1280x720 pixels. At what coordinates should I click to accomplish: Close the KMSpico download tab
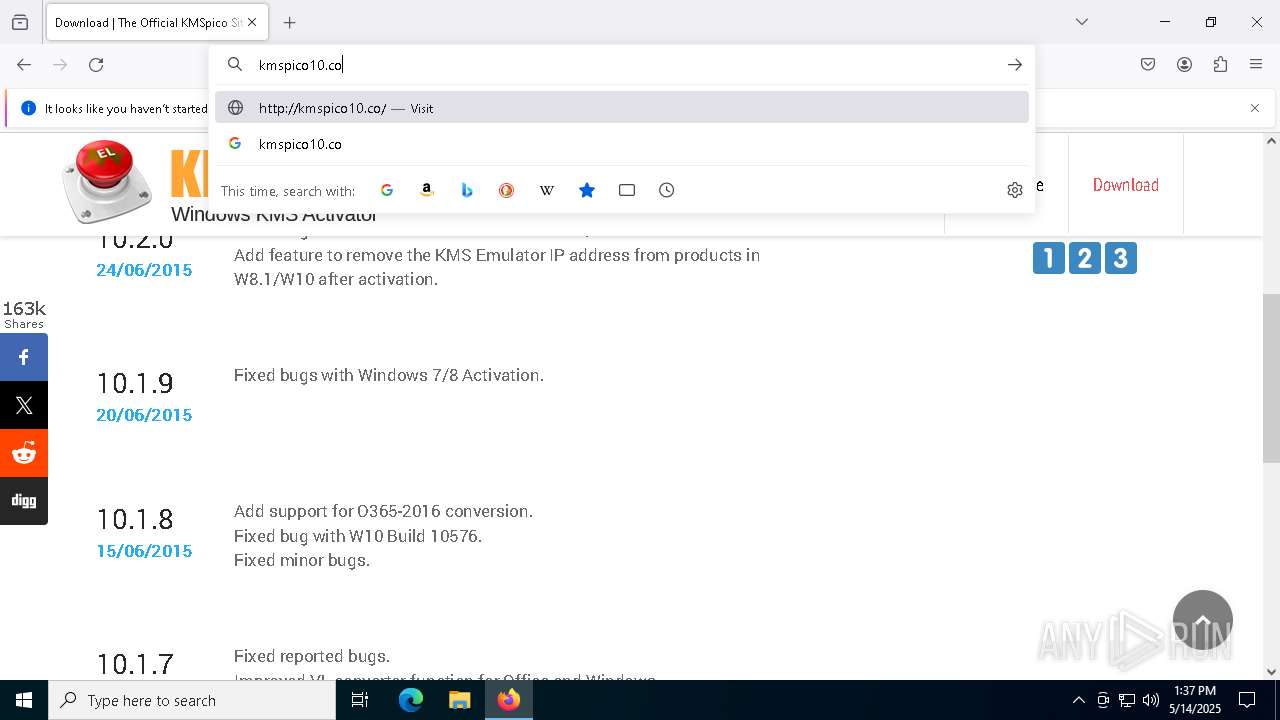(252, 22)
